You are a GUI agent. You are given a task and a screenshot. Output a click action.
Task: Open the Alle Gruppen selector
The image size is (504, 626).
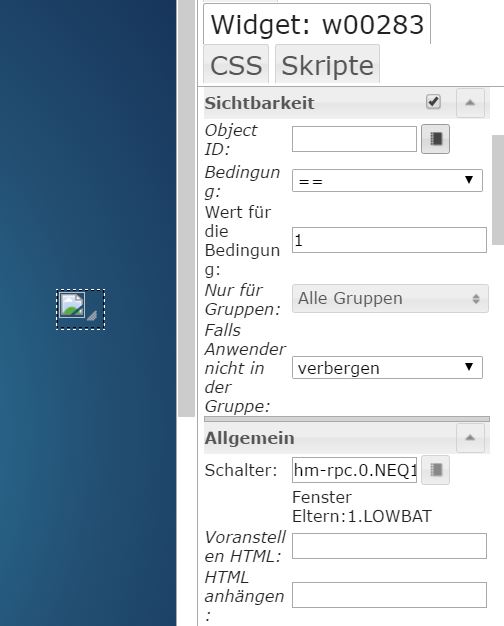[390, 298]
